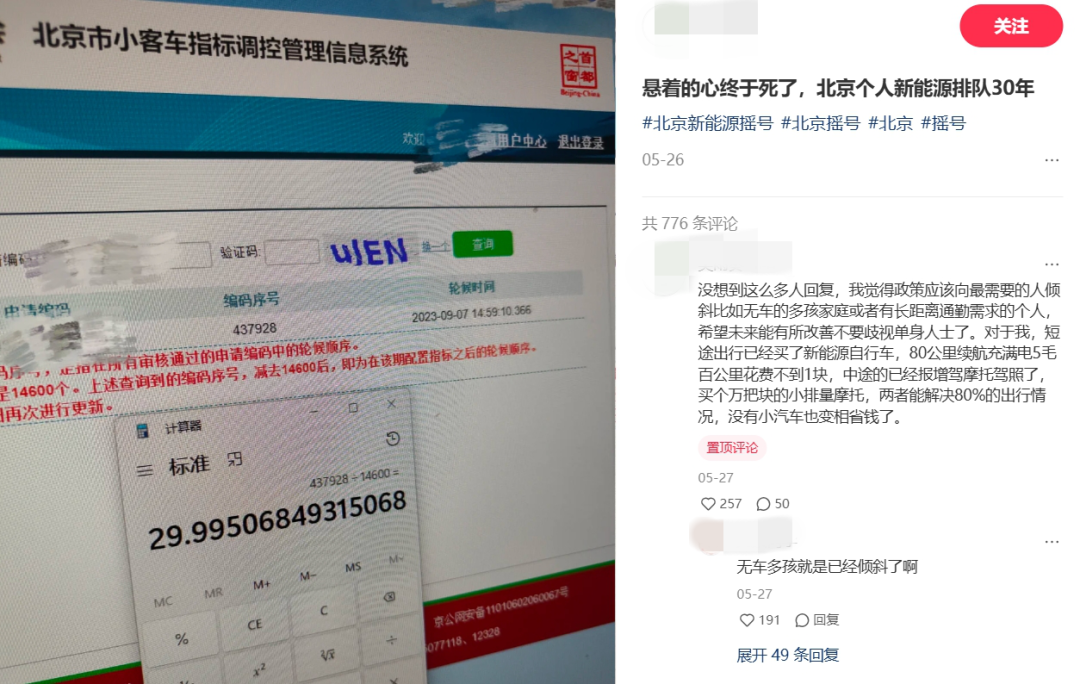
Task: Open the #北京 hashtag link
Action: pos(890,123)
